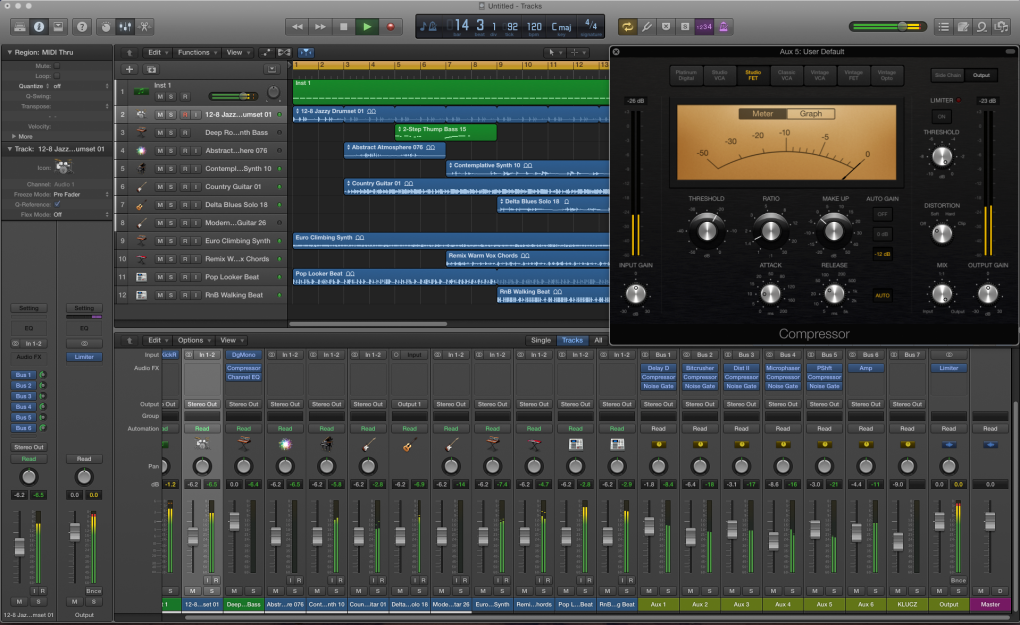Screen dimensions: 1020x625
Task: Switch compressor display to Graph tab
Action: click(811, 114)
